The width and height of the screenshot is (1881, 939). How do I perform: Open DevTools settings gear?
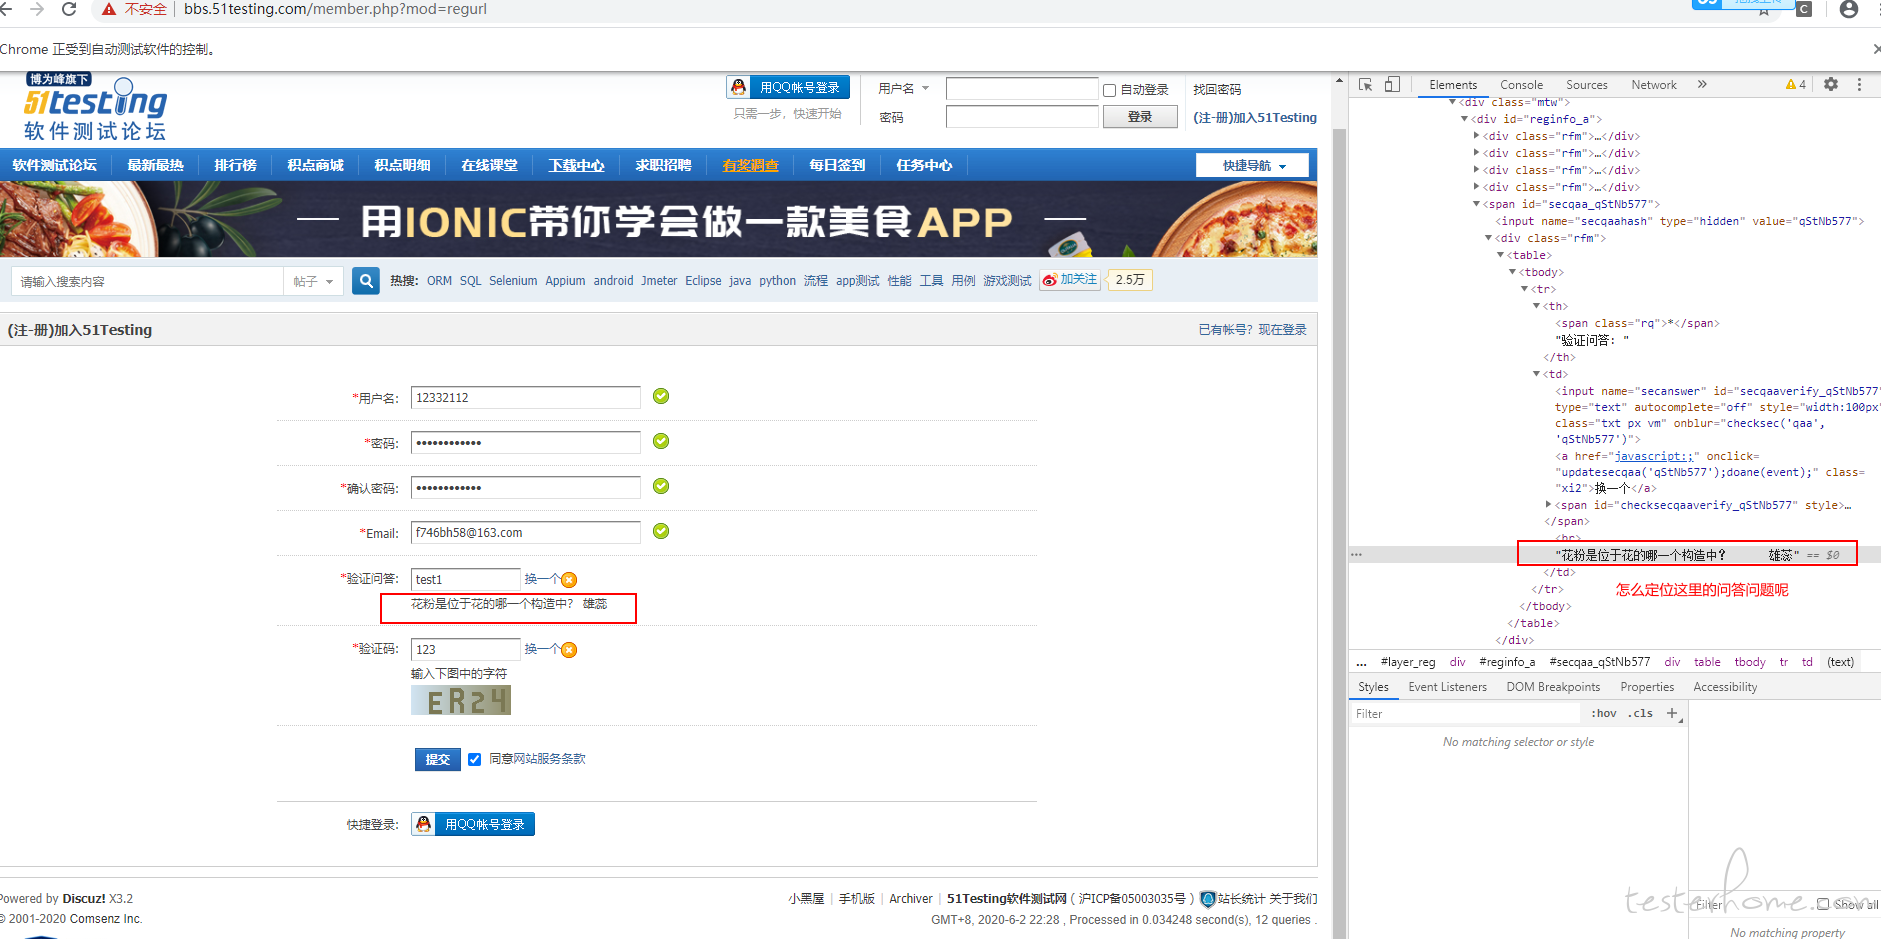pos(1831,85)
